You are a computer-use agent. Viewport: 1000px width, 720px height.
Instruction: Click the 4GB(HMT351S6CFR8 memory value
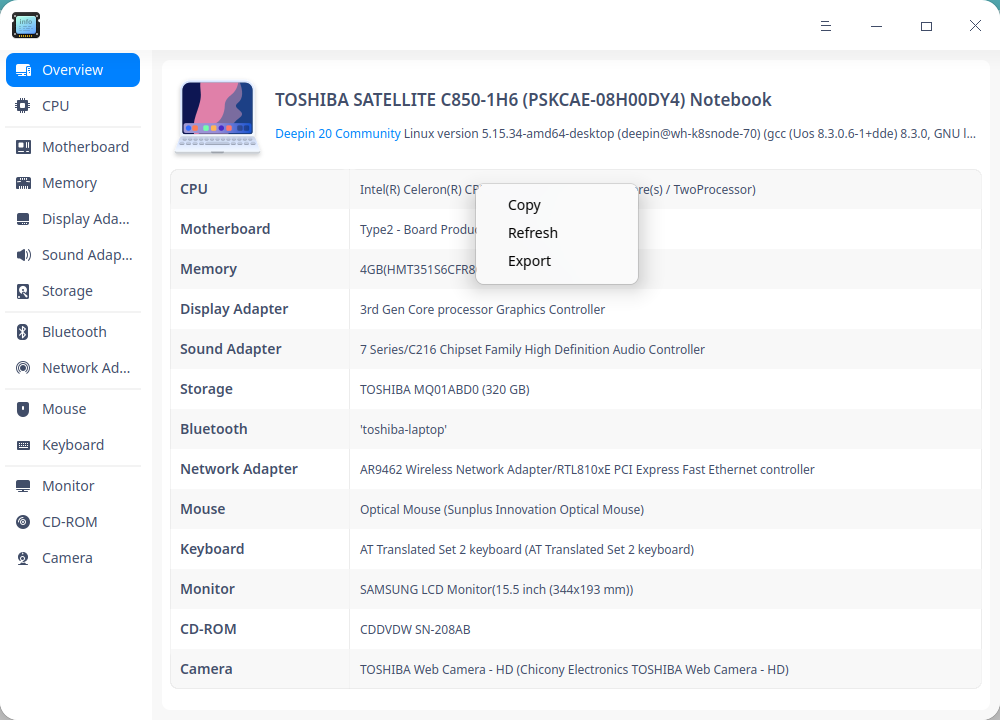[x=418, y=270]
